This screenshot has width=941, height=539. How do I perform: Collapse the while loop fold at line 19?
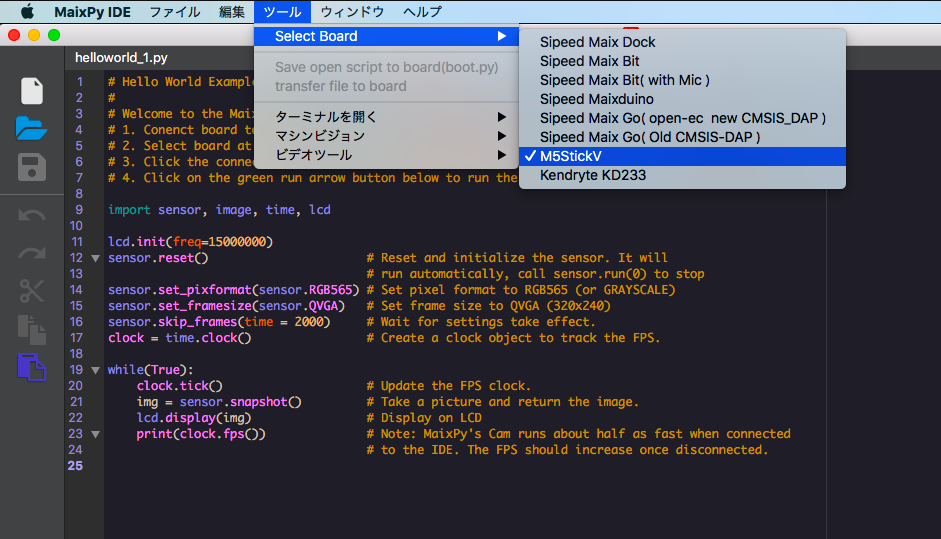click(95, 370)
